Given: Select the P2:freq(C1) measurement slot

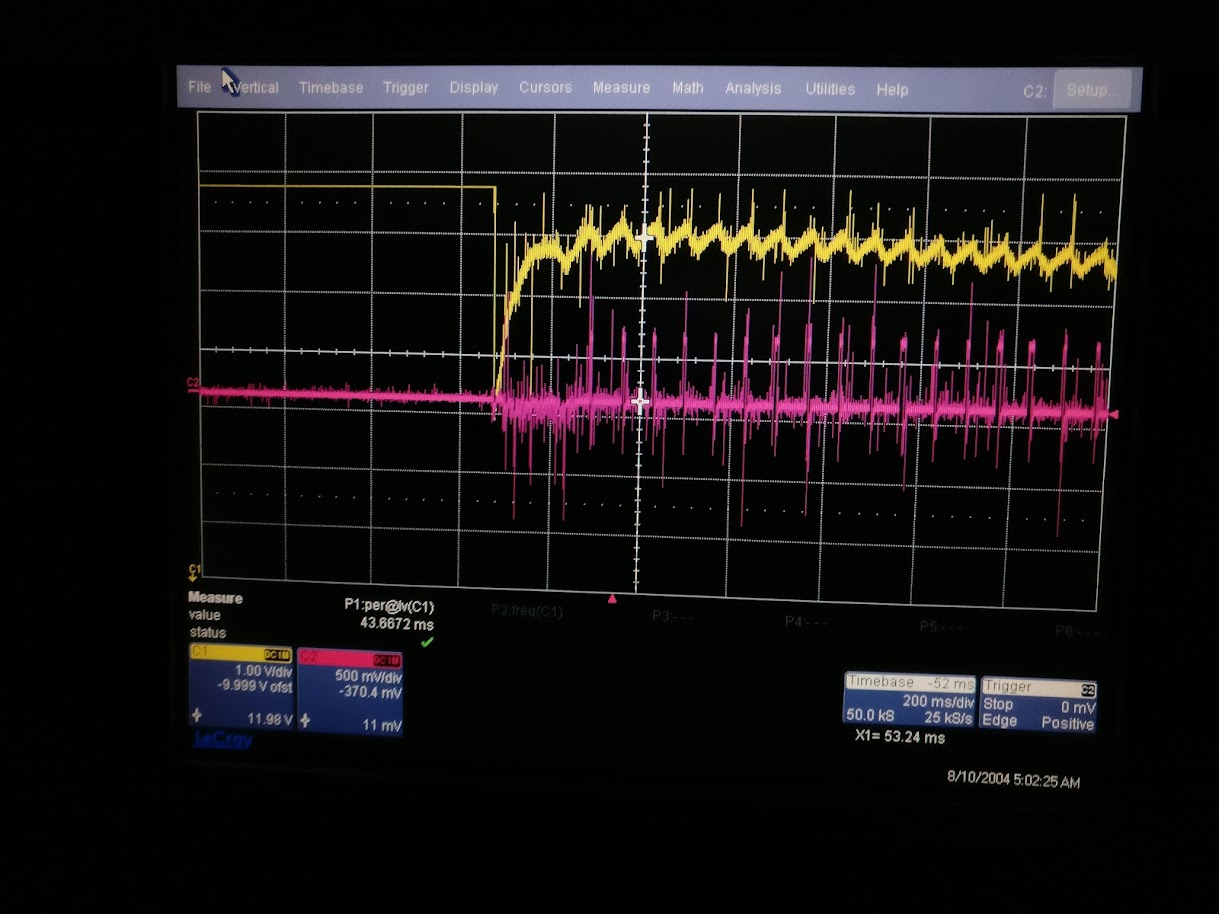Looking at the screenshot, I should coord(527,610).
